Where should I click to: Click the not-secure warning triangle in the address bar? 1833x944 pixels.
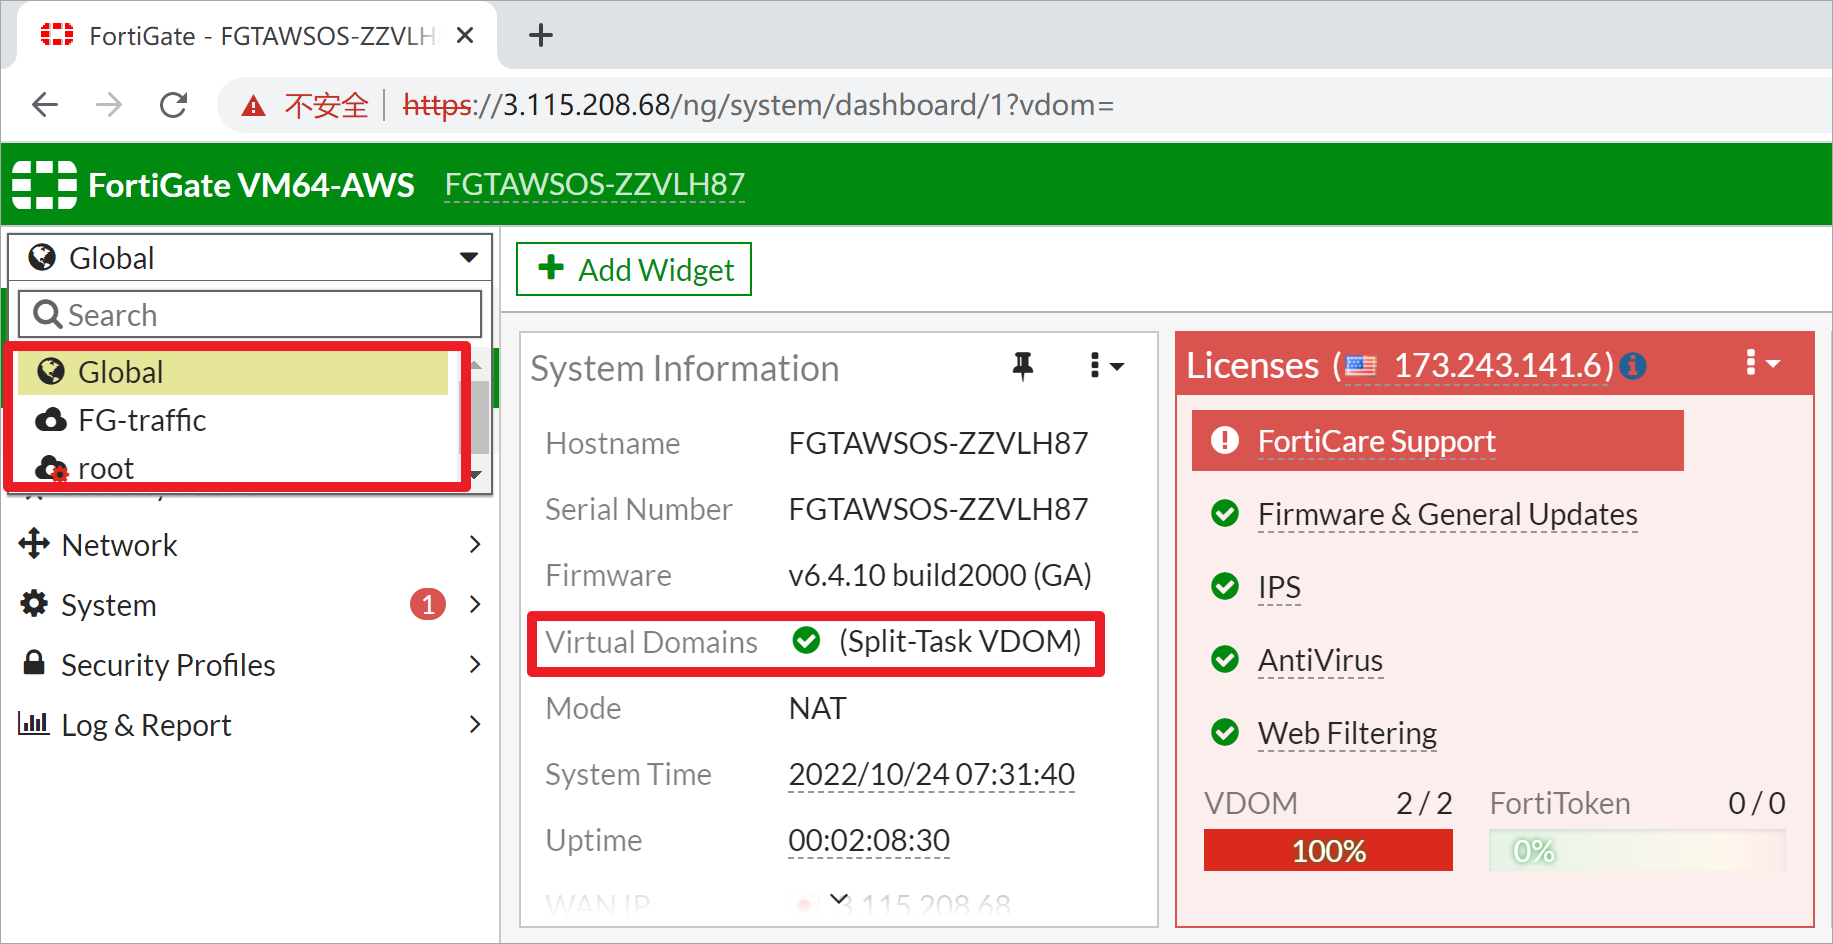(x=254, y=105)
